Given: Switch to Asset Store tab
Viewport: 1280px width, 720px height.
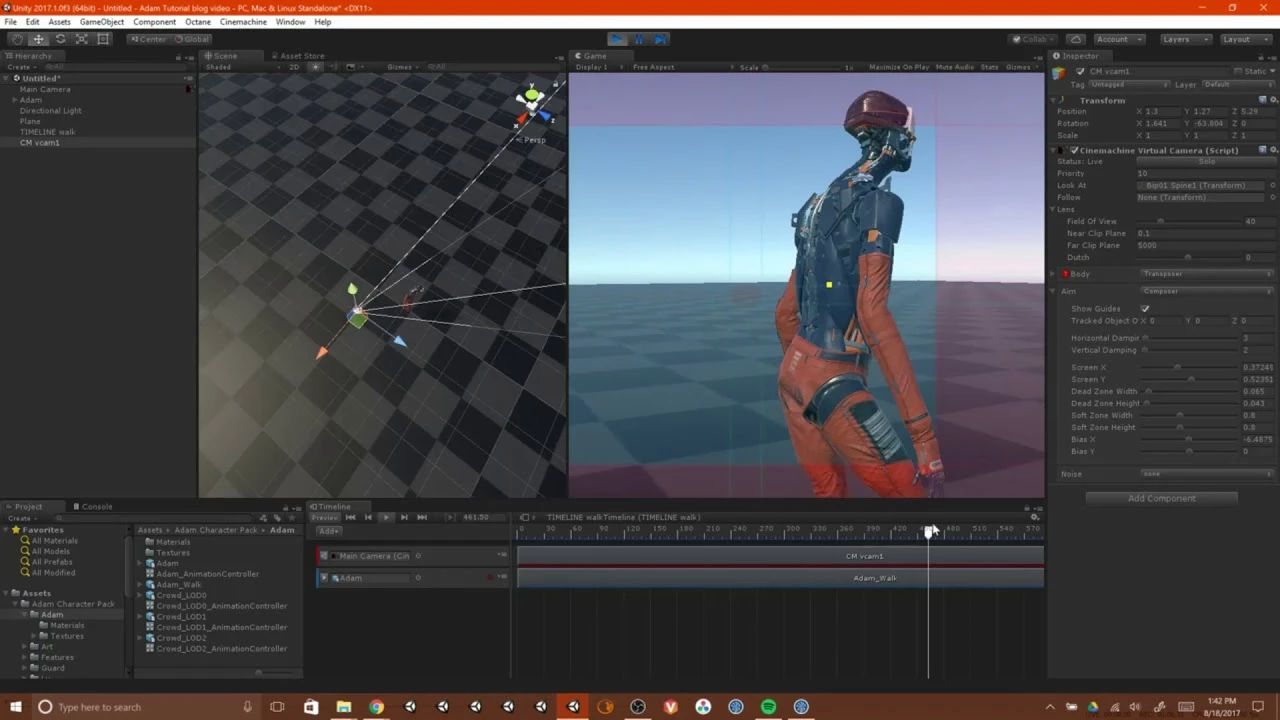Looking at the screenshot, I should click(296, 56).
